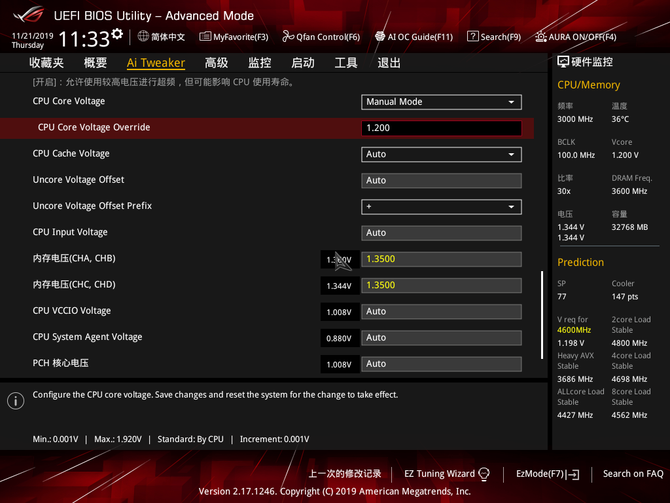Click the PCH 核心电压 field
Screen dimensions: 670x503
(441, 364)
